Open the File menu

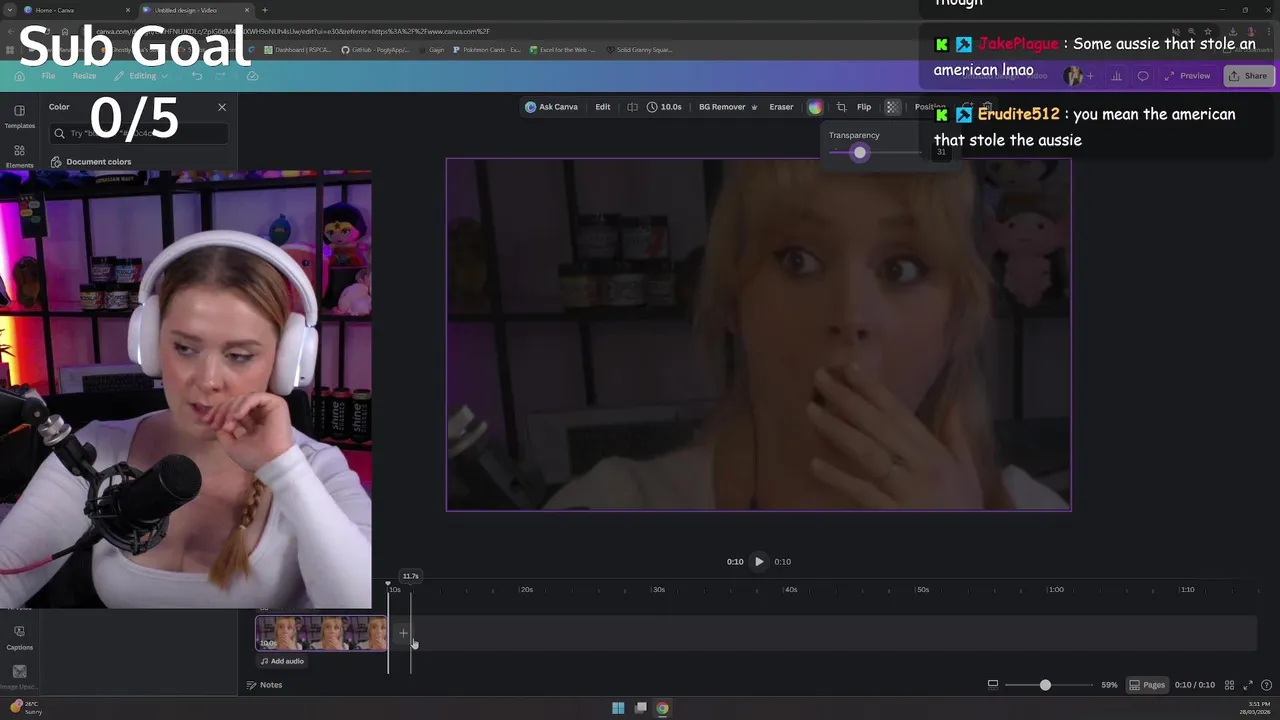(48, 76)
